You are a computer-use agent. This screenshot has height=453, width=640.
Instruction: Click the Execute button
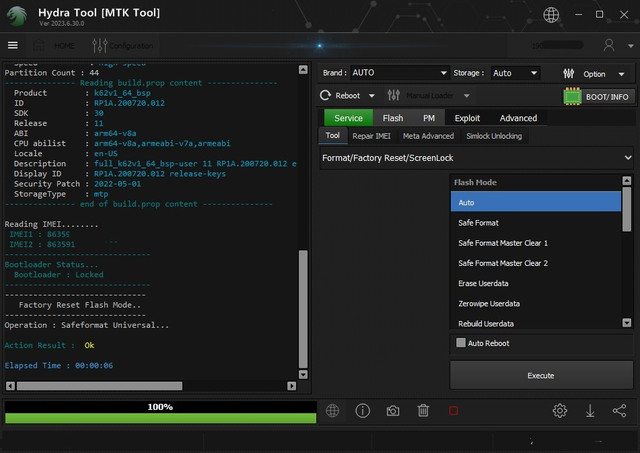(541, 375)
